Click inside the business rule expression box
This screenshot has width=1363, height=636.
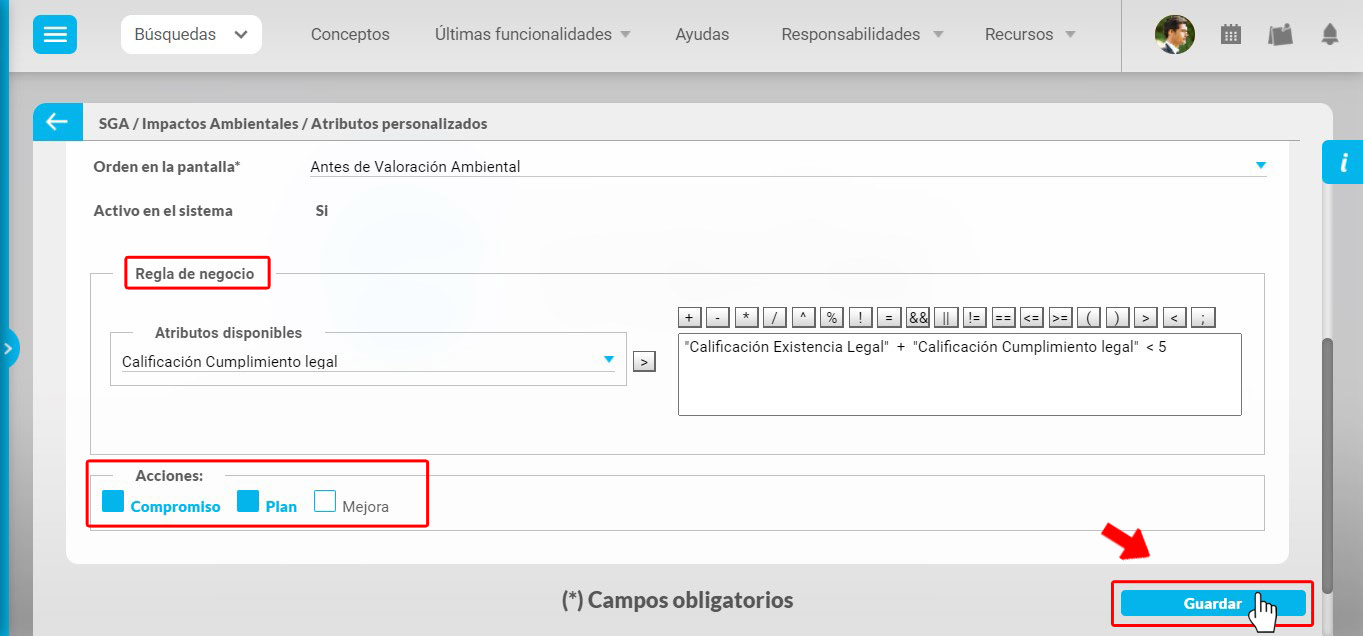click(960, 374)
